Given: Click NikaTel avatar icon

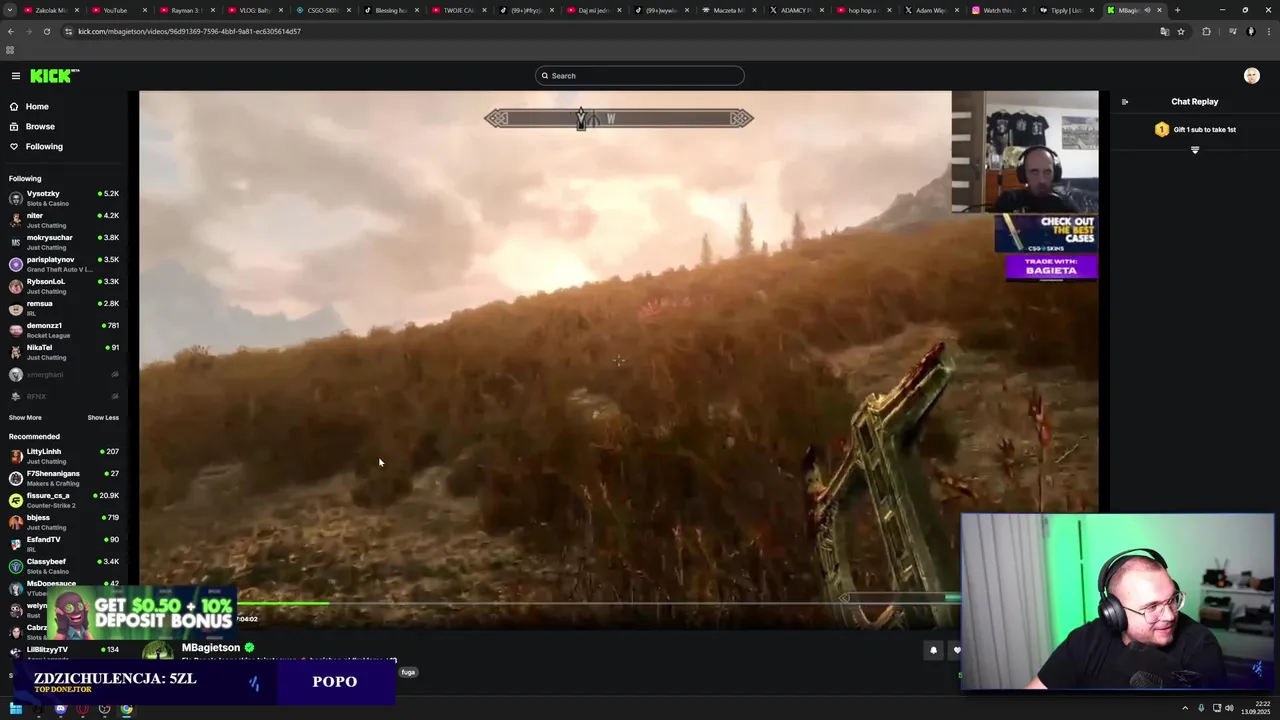Looking at the screenshot, I should point(16,352).
